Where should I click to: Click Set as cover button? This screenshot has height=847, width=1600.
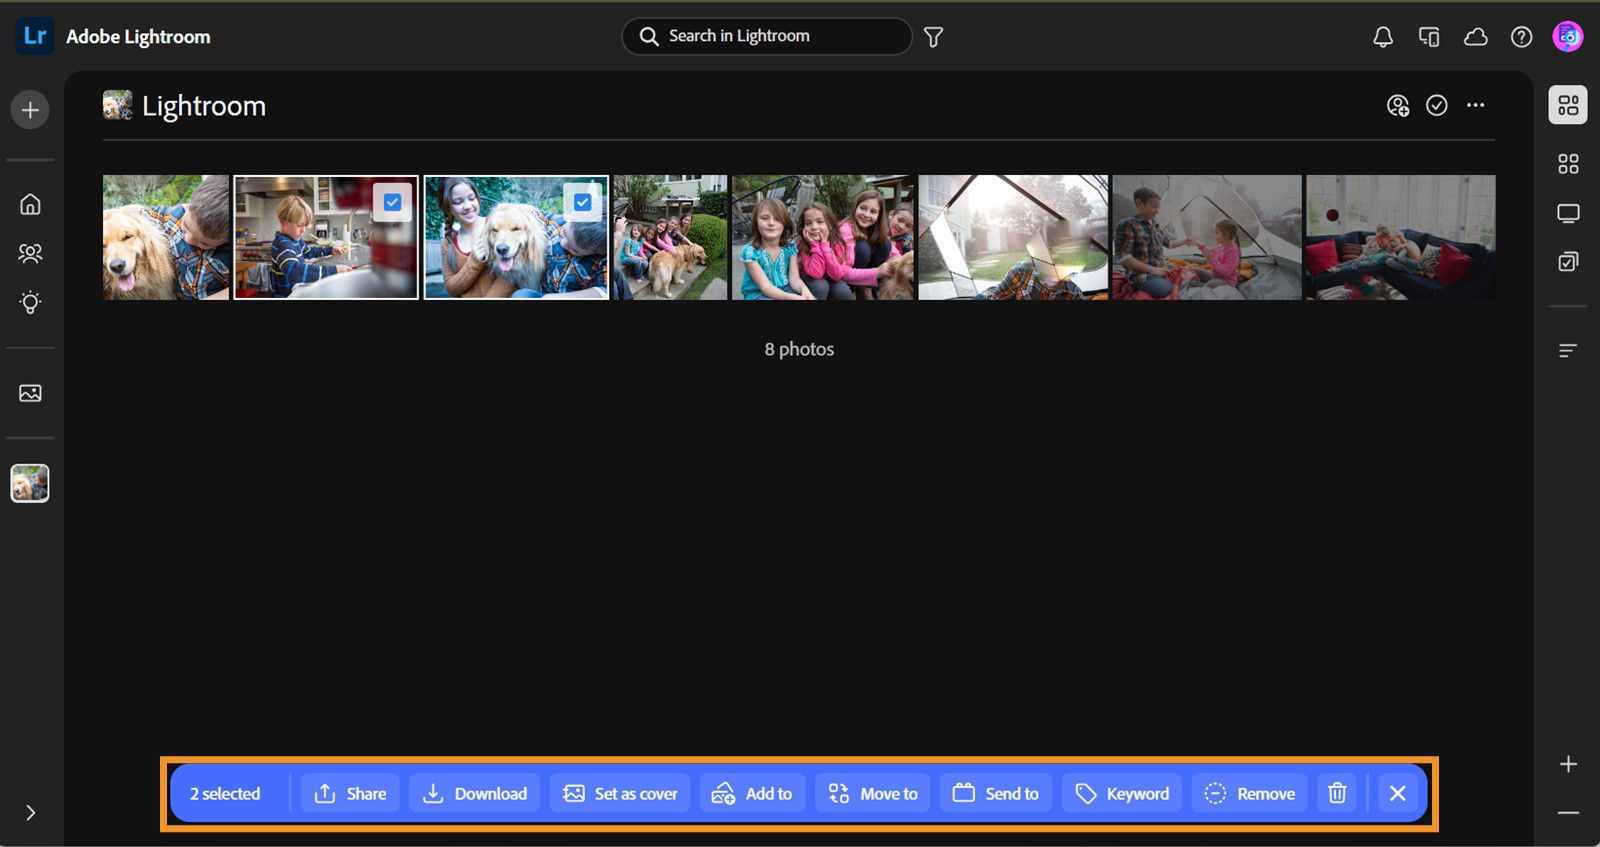coord(620,793)
